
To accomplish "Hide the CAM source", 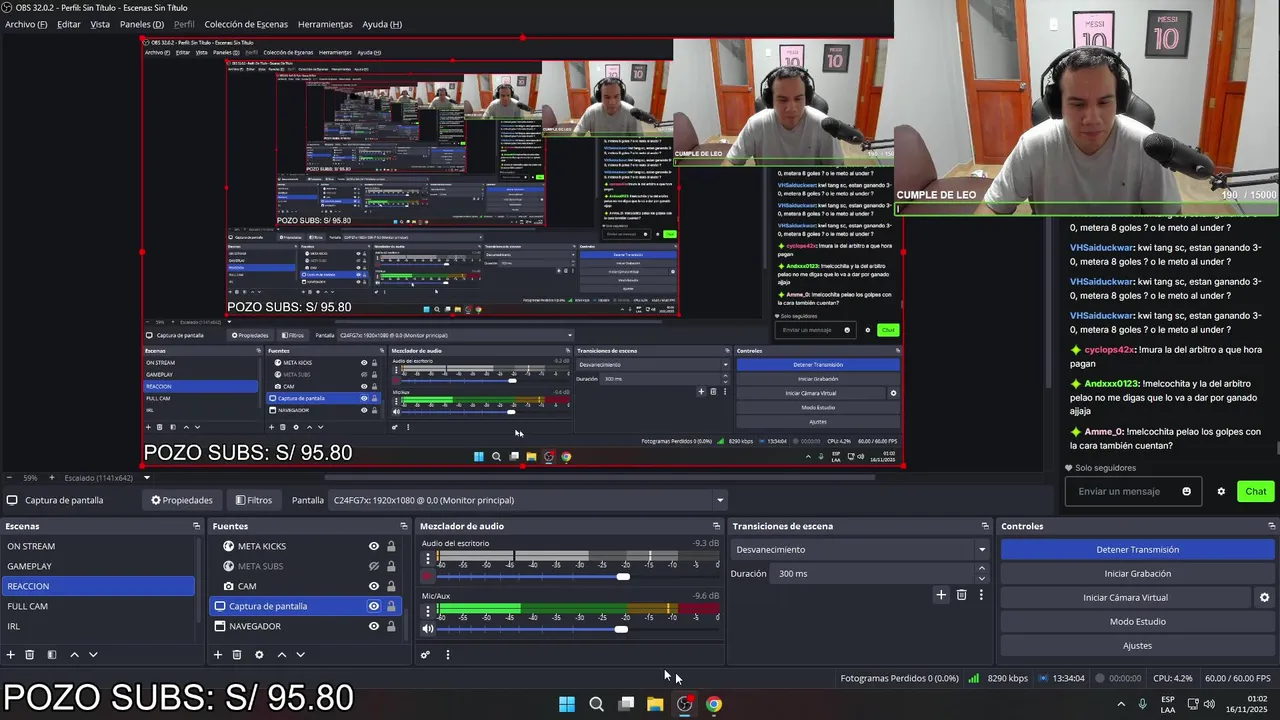I will (374, 586).
